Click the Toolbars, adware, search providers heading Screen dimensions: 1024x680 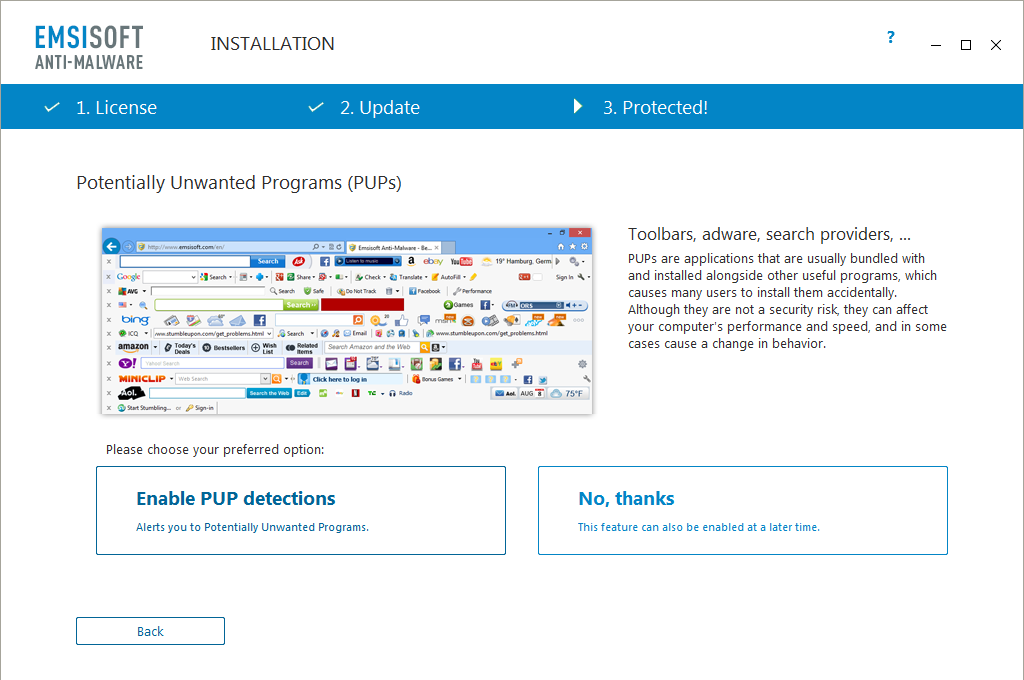pyautogui.click(x=769, y=235)
